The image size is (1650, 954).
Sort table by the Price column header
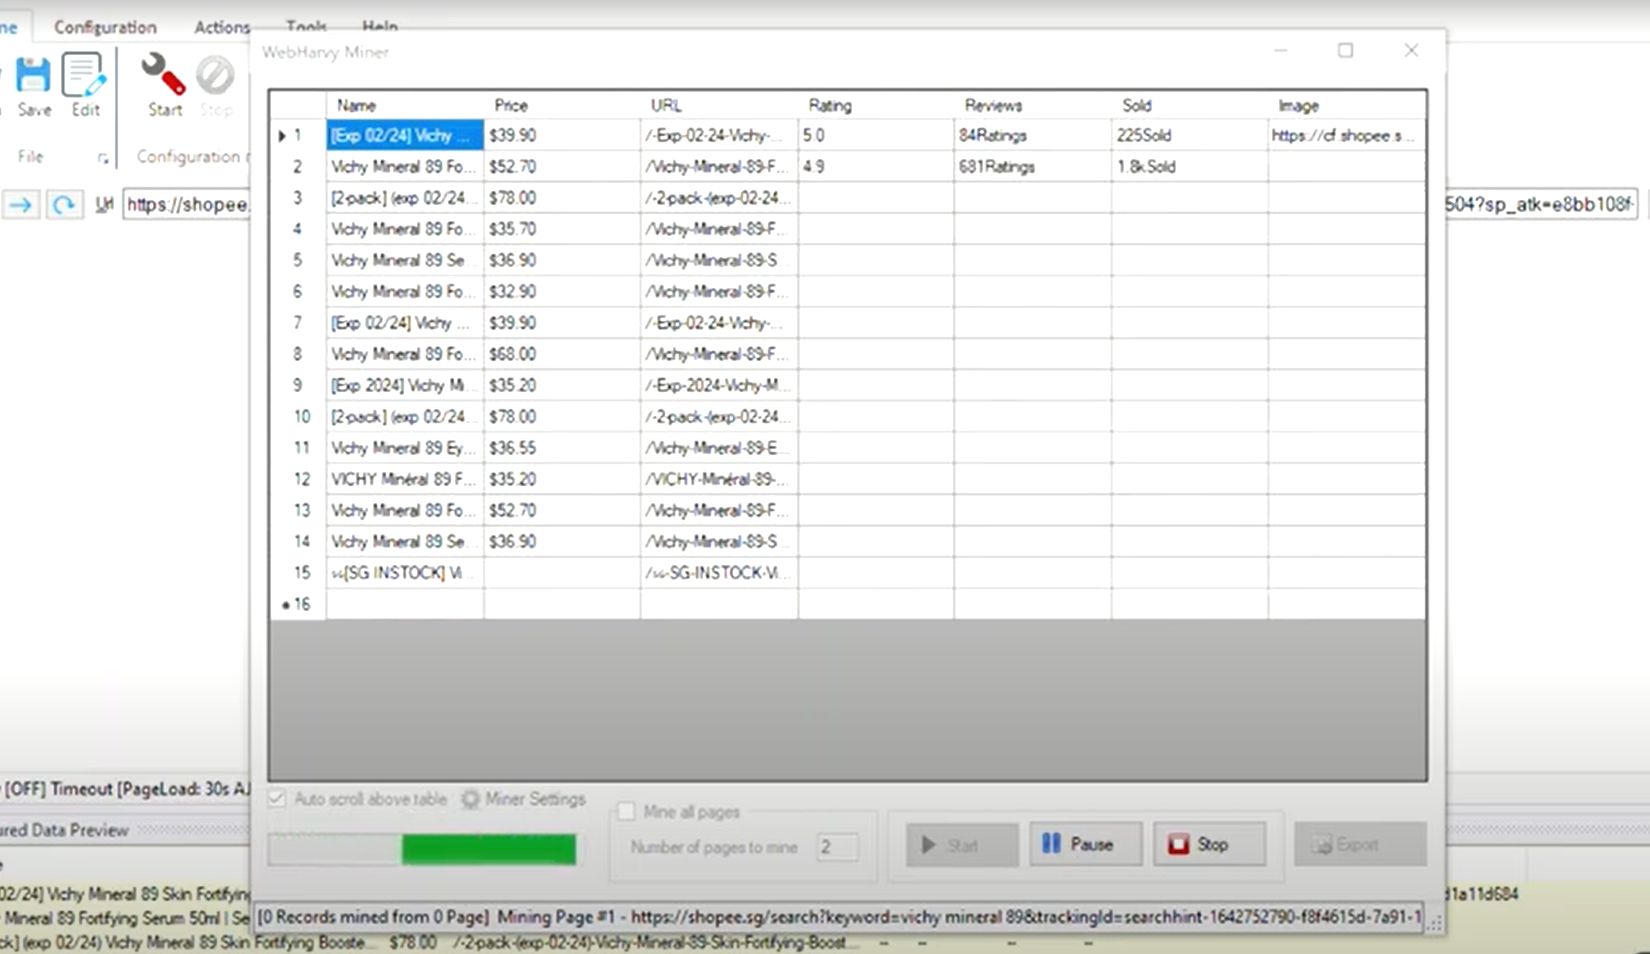(560, 105)
